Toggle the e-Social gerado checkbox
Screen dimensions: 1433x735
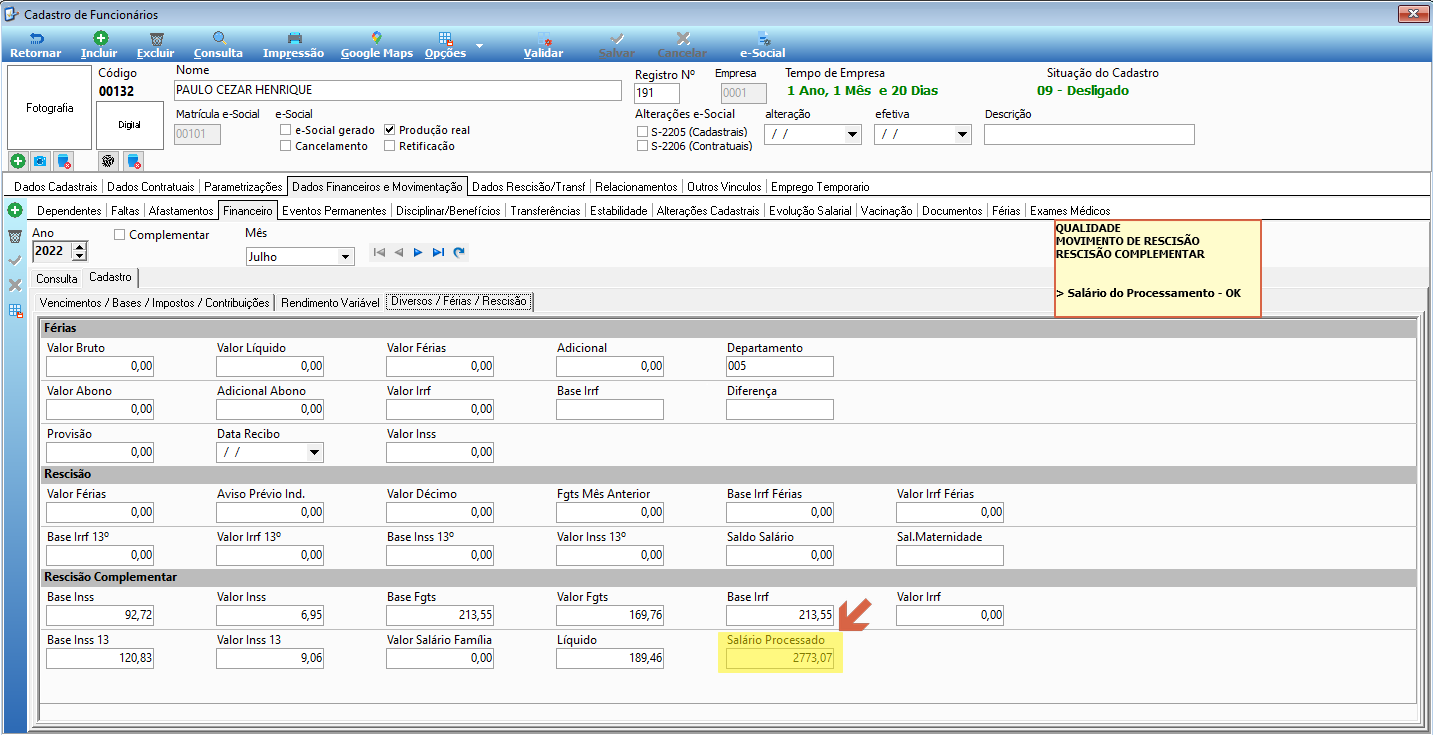coord(286,130)
